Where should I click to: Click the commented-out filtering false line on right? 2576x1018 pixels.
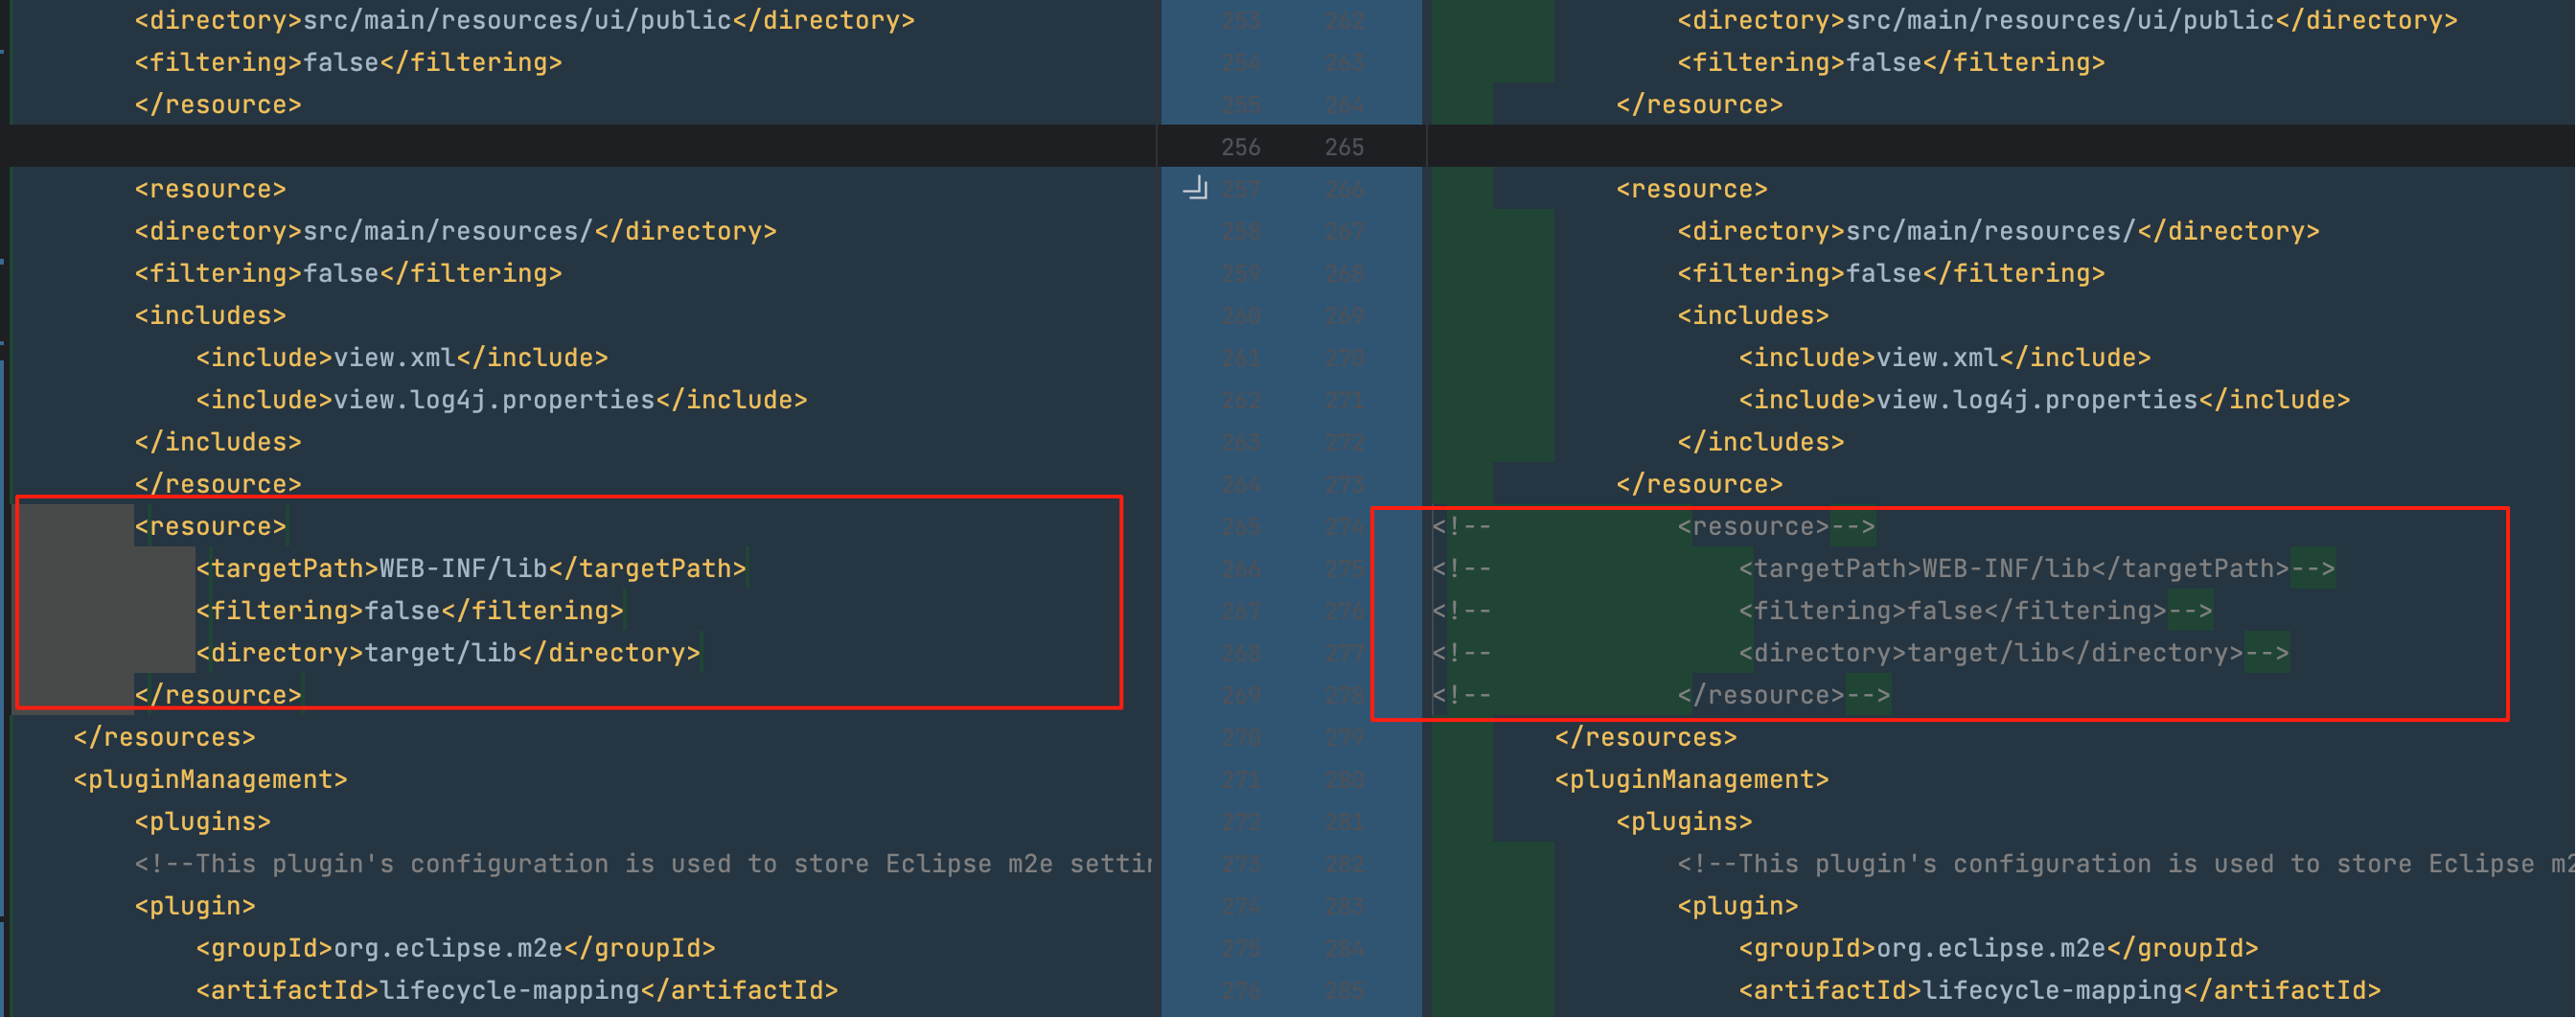1974,611
